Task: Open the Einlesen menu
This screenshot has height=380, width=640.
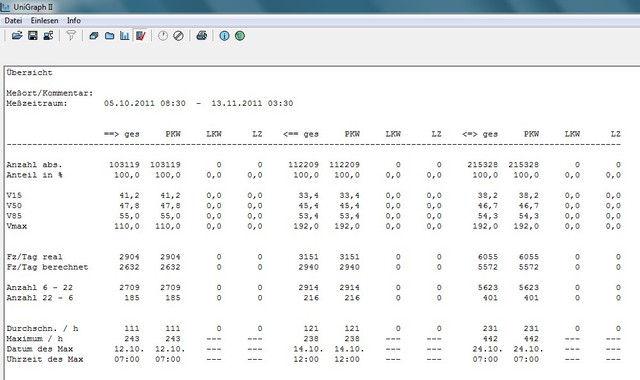Action: (x=44, y=20)
